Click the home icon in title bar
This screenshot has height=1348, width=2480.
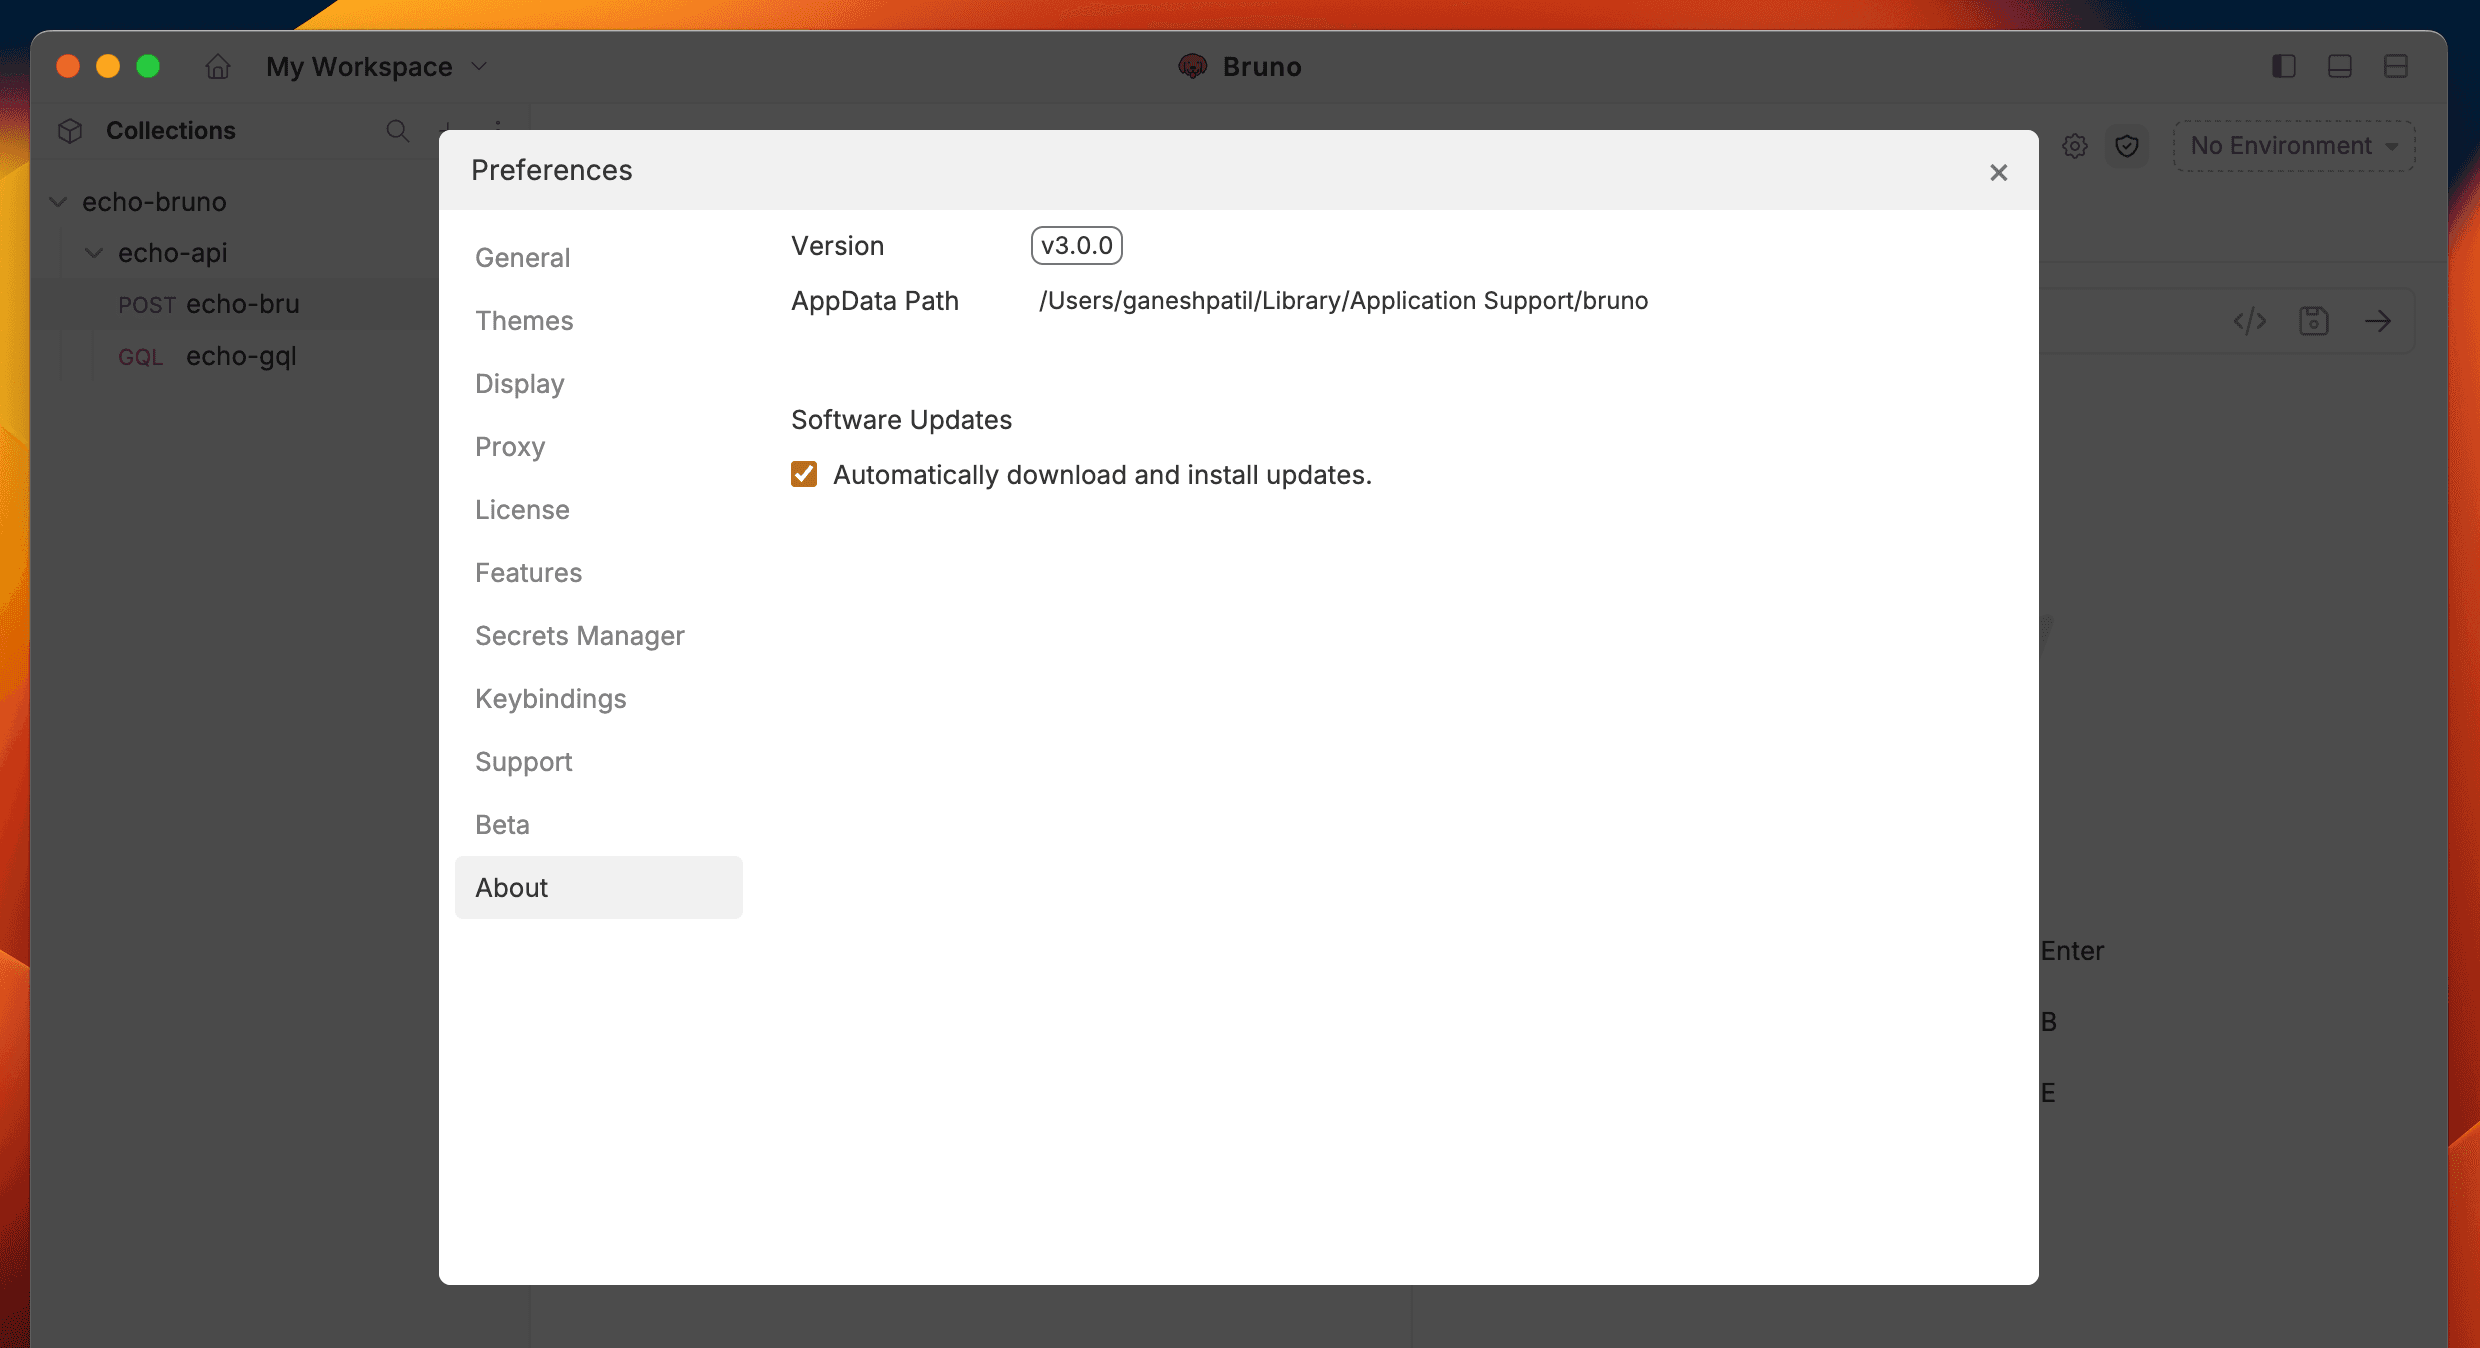pyautogui.click(x=217, y=67)
